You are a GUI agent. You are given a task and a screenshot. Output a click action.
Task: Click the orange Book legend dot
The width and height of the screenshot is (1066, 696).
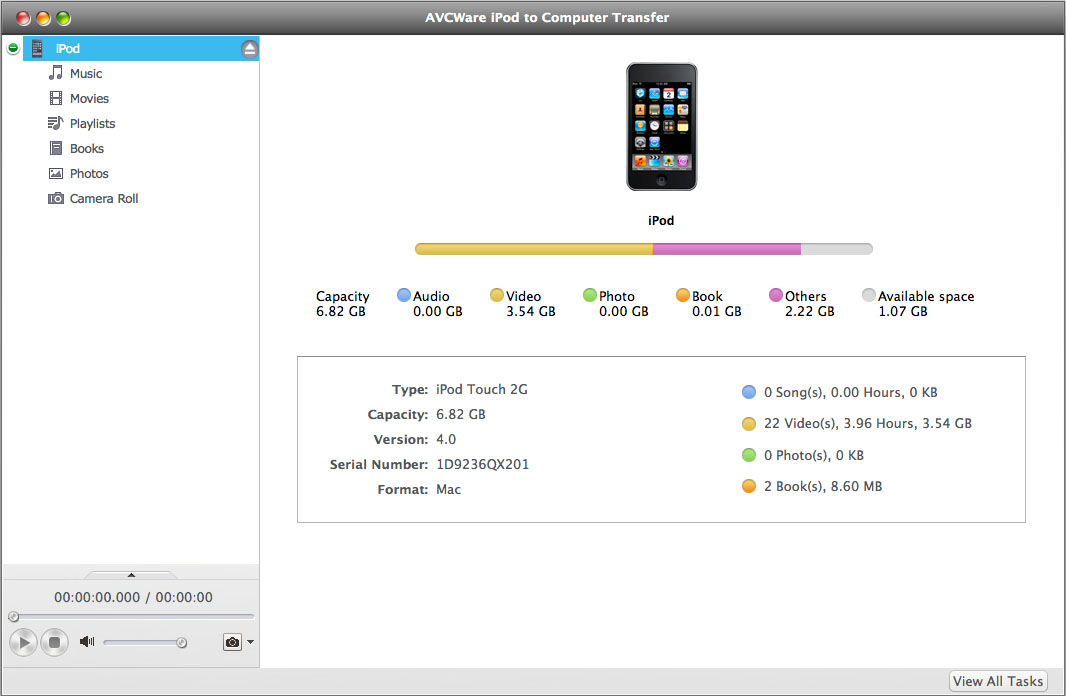683,295
